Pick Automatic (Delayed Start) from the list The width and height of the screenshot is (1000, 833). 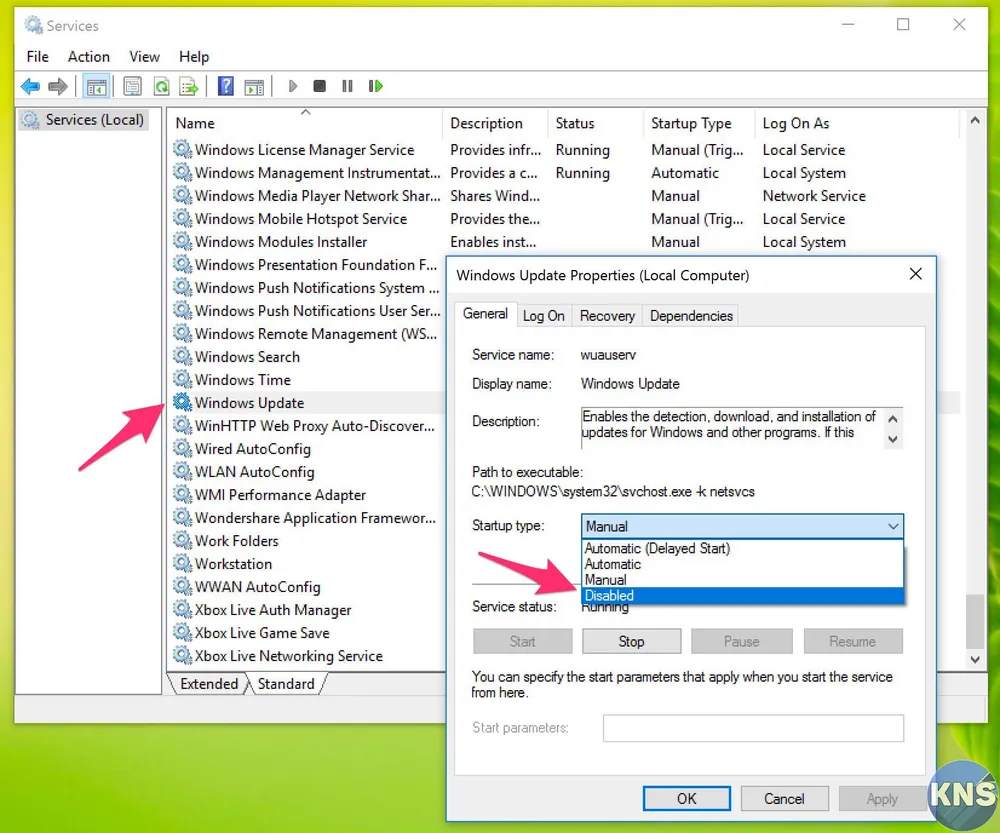coord(657,549)
